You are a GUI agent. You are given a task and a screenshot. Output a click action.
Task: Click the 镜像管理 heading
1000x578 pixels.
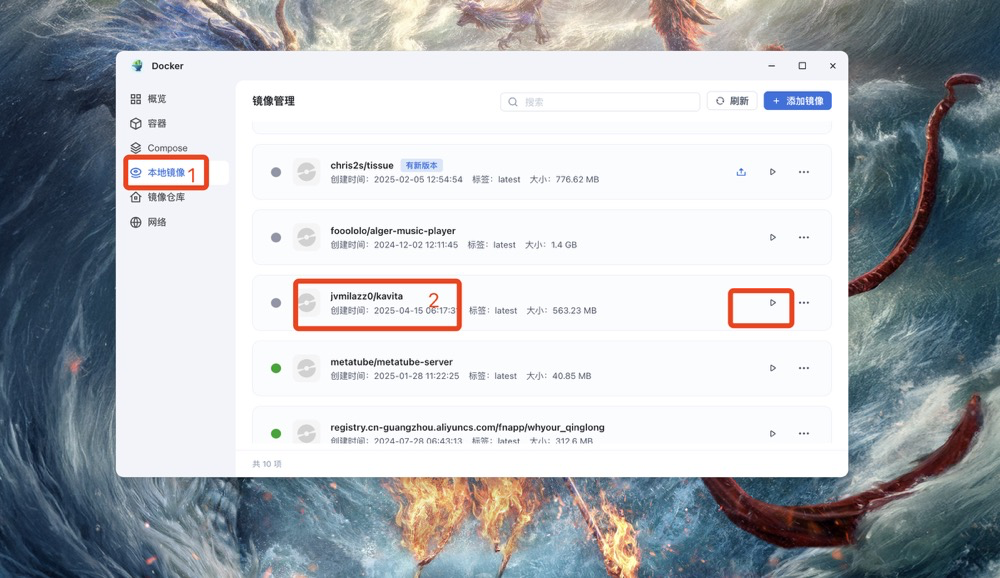[x=274, y=101]
